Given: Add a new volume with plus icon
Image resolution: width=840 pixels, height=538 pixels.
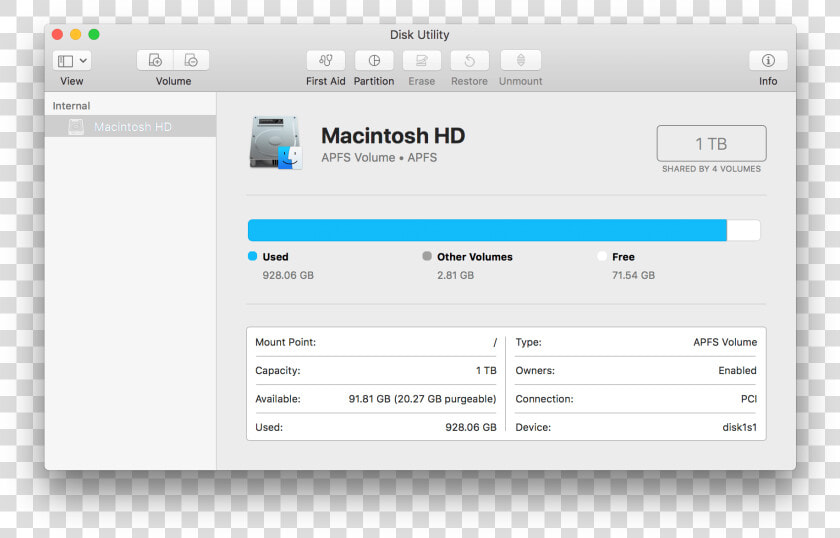Looking at the screenshot, I should (x=155, y=61).
